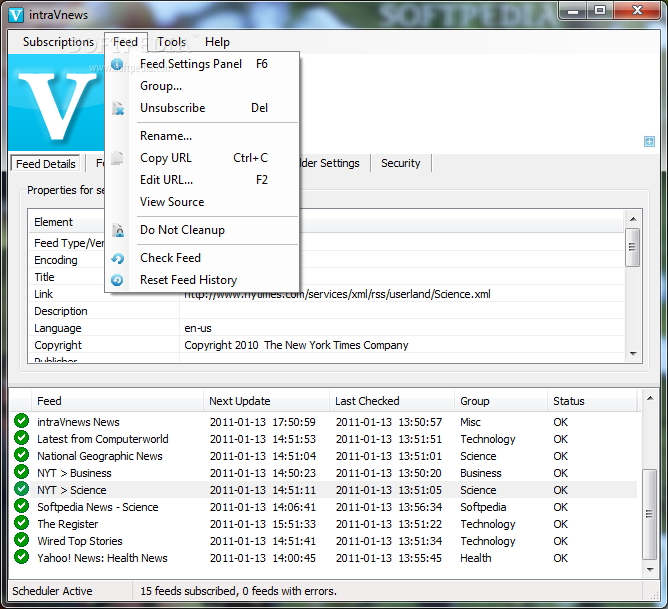Click the Do Not Cleanup lock icon
668x609 pixels.
tap(118, 230)
